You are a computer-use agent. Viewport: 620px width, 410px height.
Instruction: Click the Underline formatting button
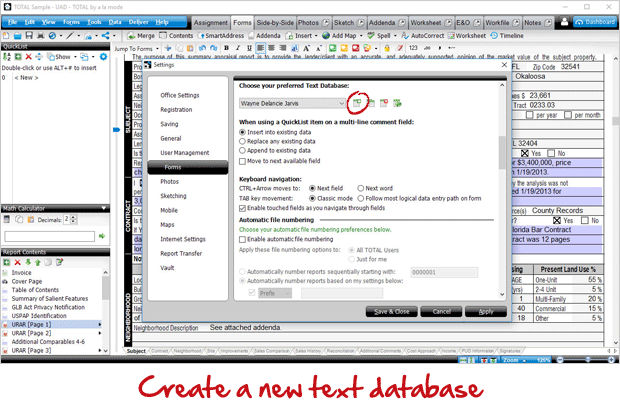tap(249, 48)
